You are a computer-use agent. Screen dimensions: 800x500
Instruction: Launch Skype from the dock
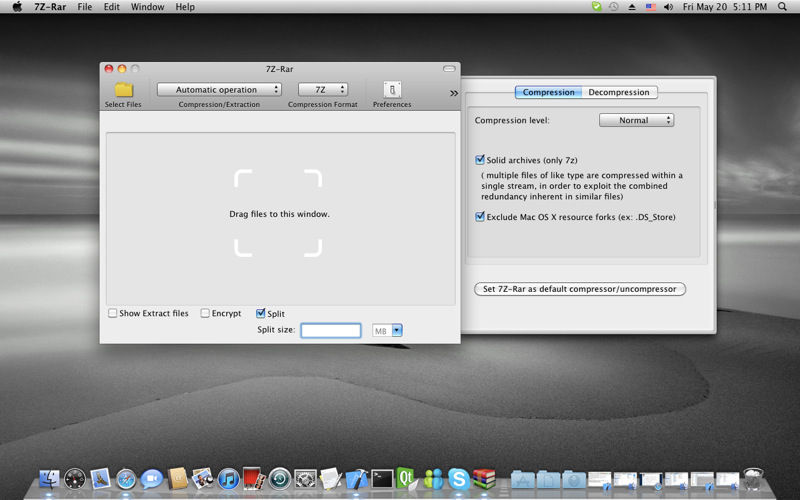pyautogui.click(x=459, y=480)
